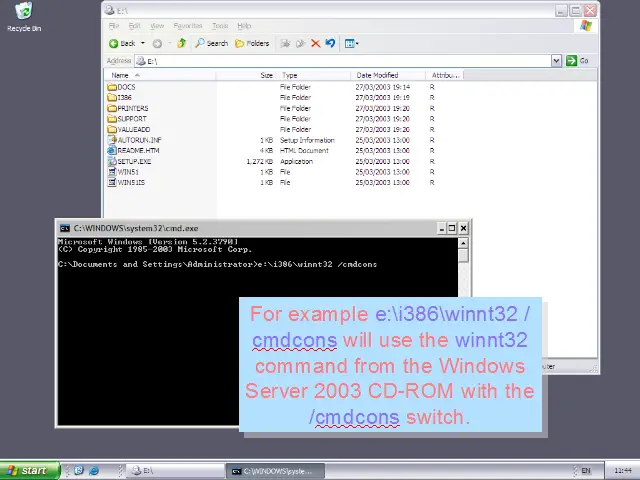
Task: Expand the Address bar dropdown arrow
Action: (557, 61)
